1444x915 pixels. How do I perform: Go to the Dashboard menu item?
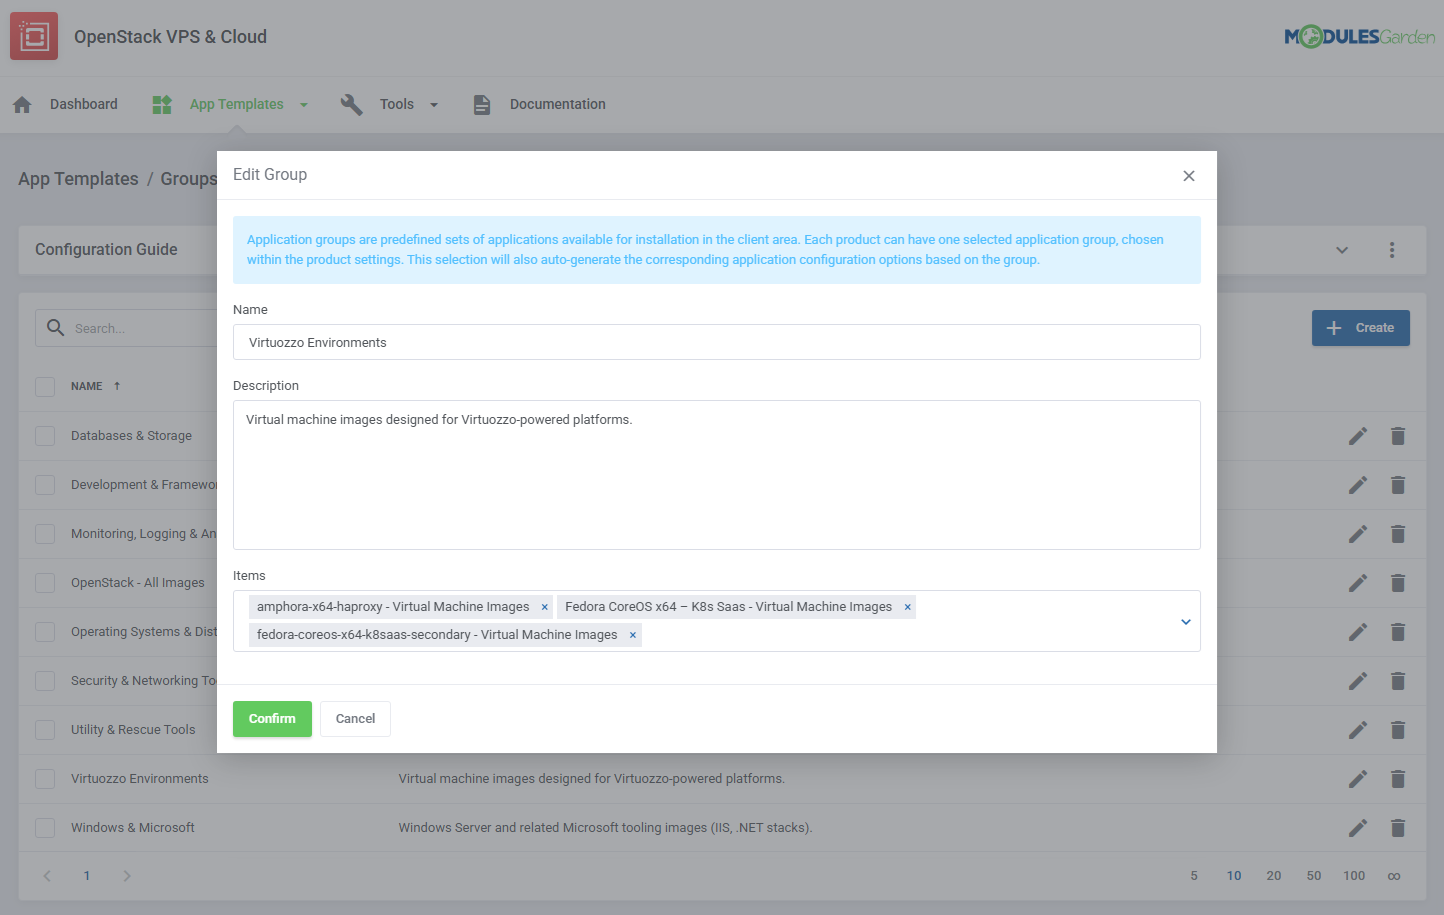tap(83, 103)
